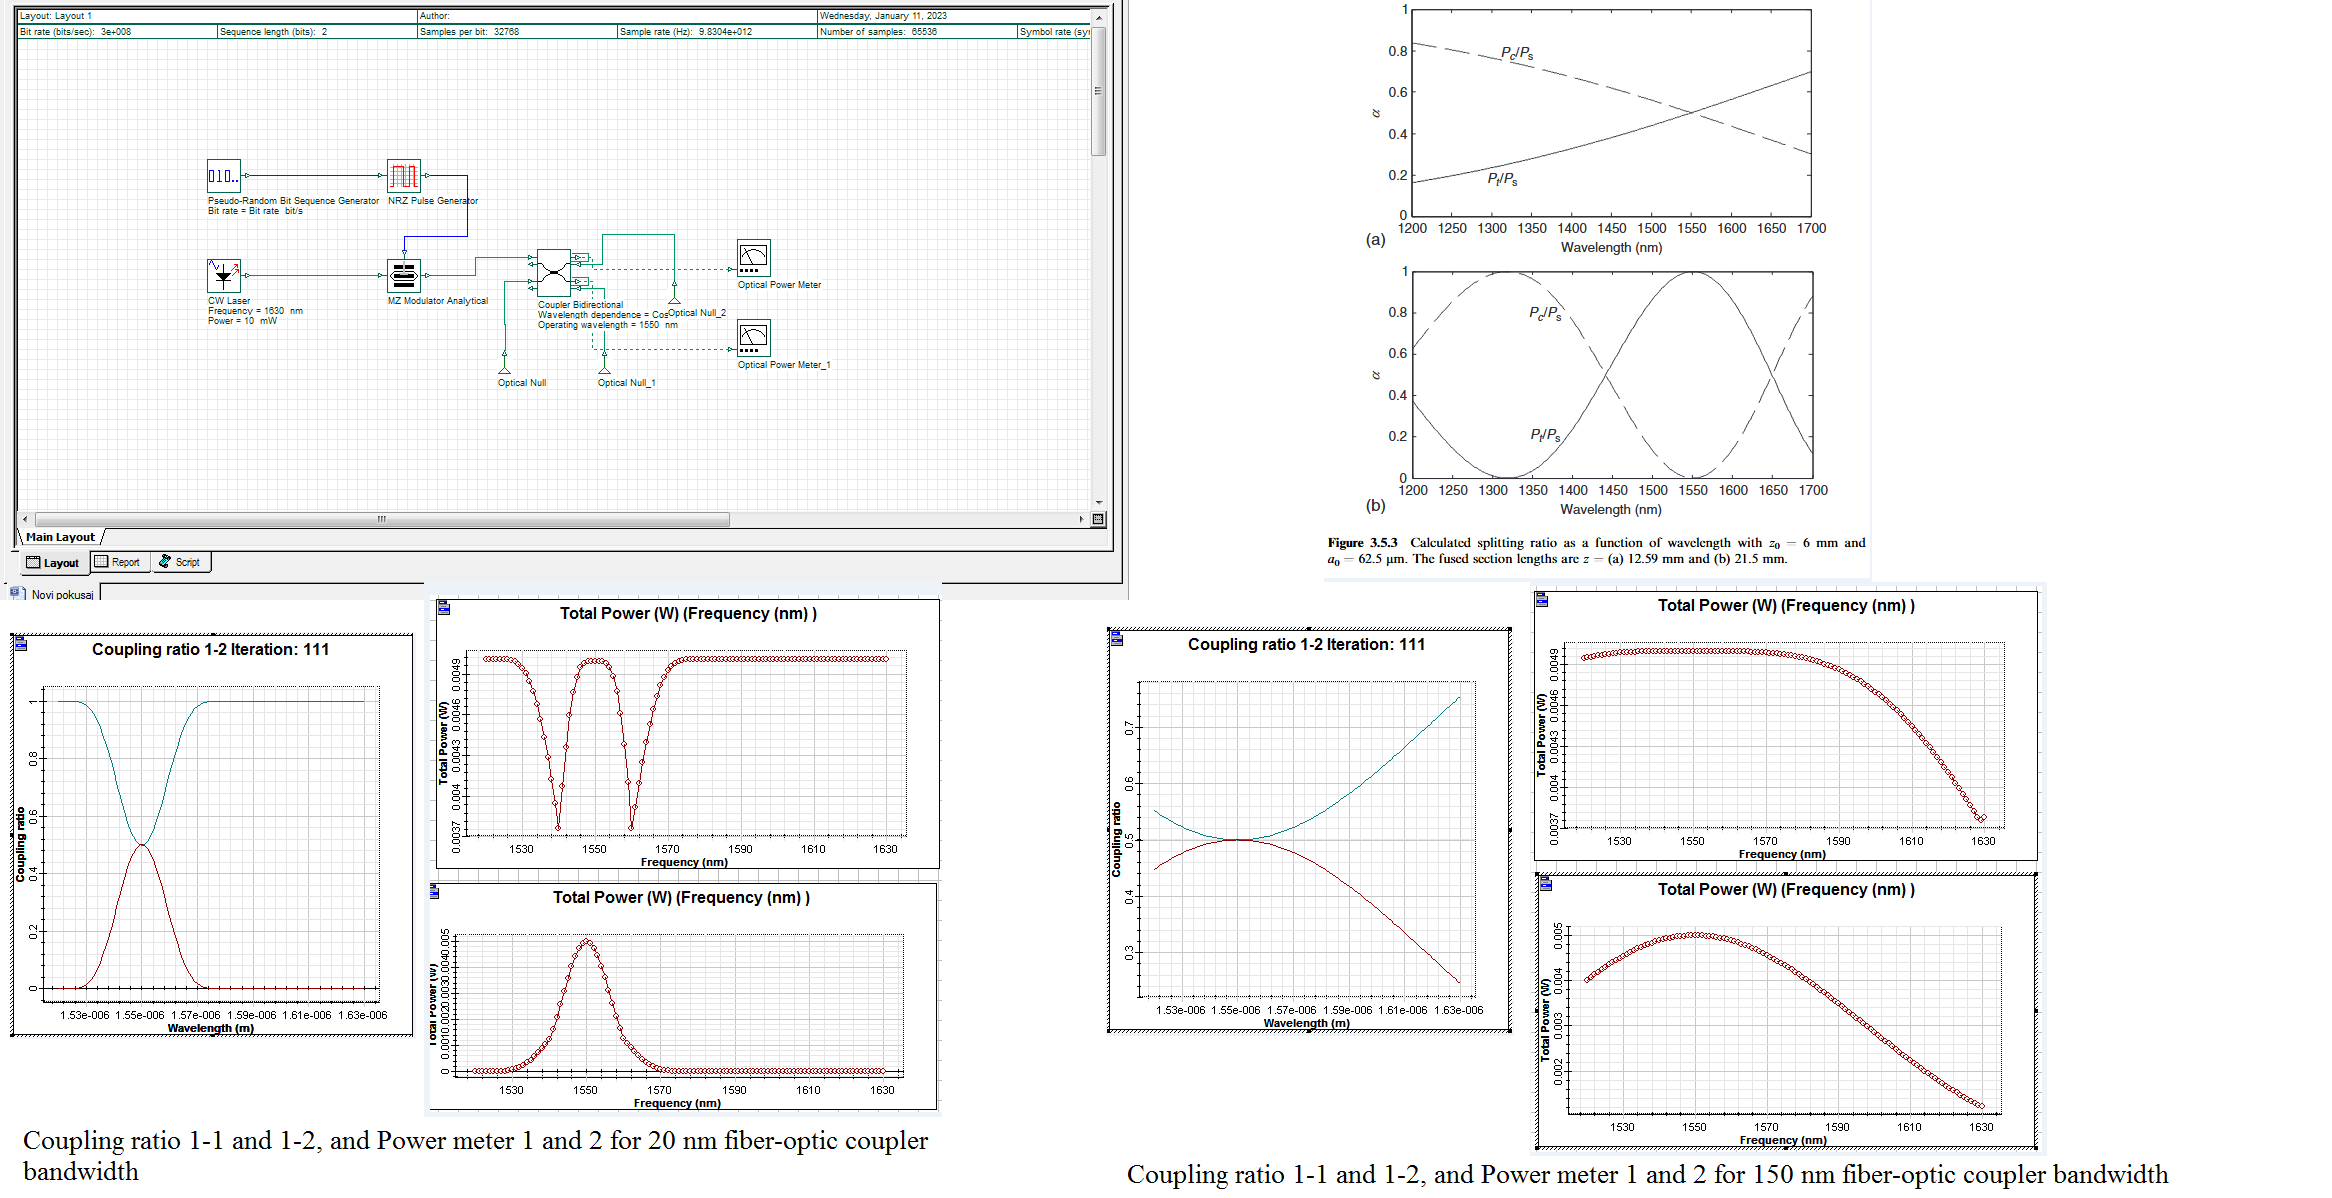Viewport: 2332px width, 1198px height.
Task: Click the horizontal scrollbar right arrow
Action: pos(1081,519)
